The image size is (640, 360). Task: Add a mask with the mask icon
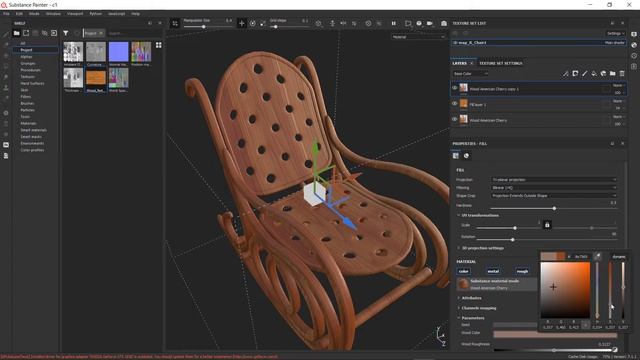coord(575,73)
